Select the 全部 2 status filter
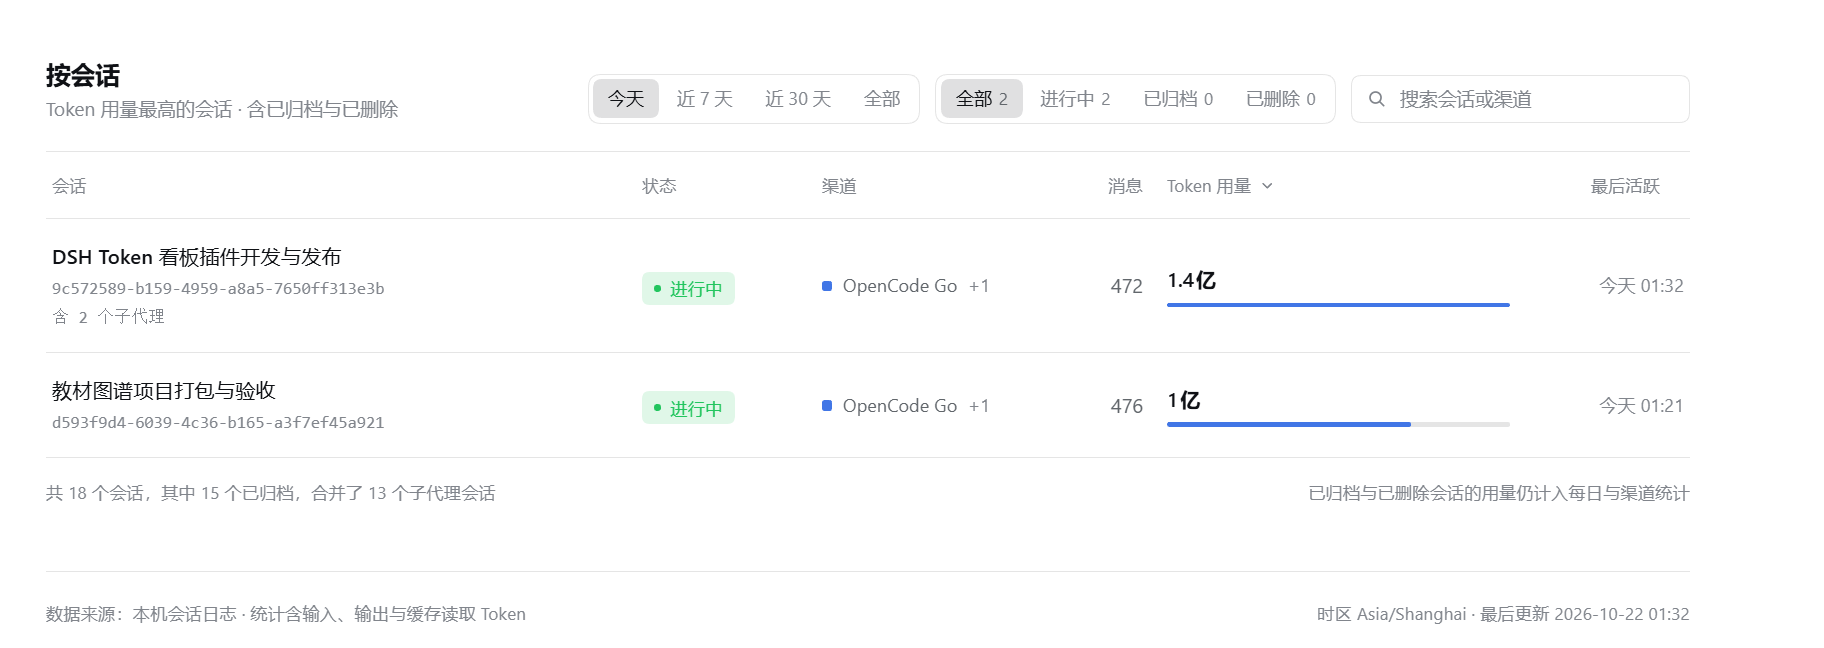The width and height of the screenshot is (1824, 648). click(x=981, y=99)
